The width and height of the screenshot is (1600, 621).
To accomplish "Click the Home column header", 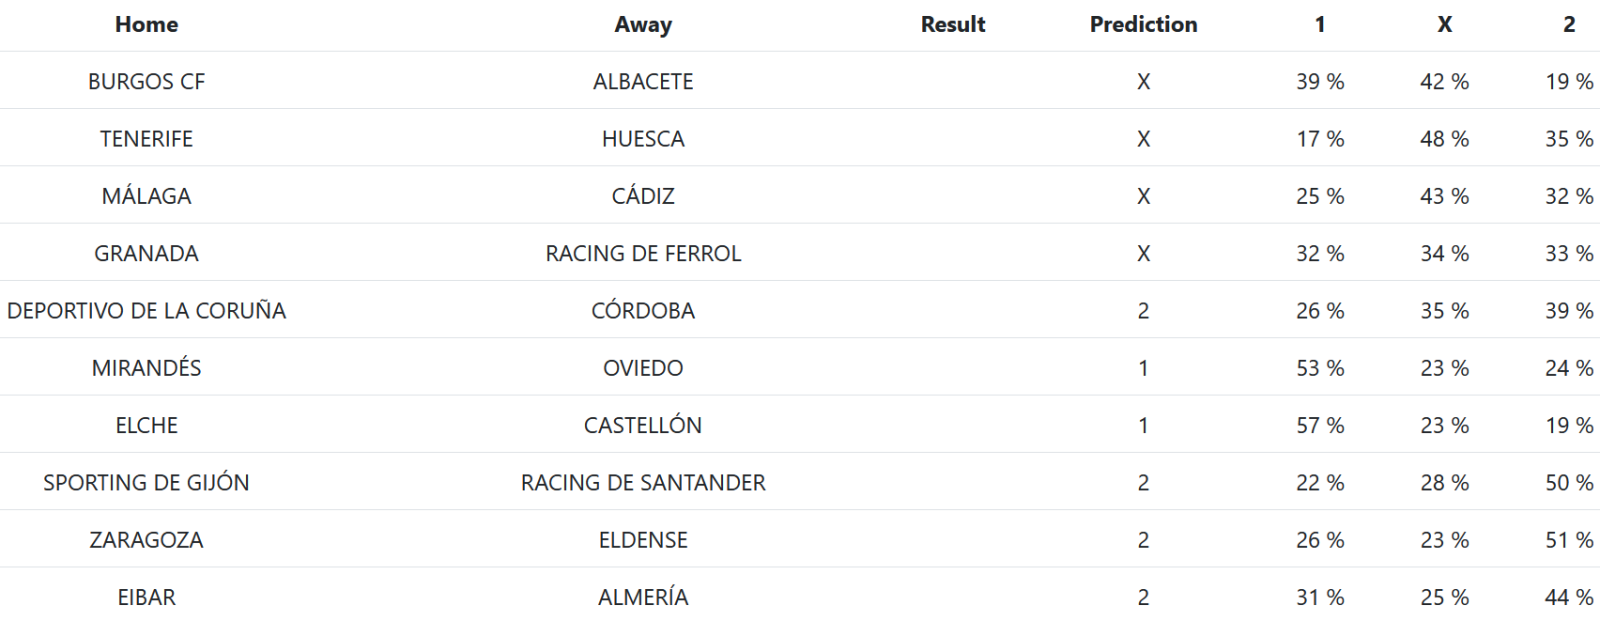I will point(146,25).
